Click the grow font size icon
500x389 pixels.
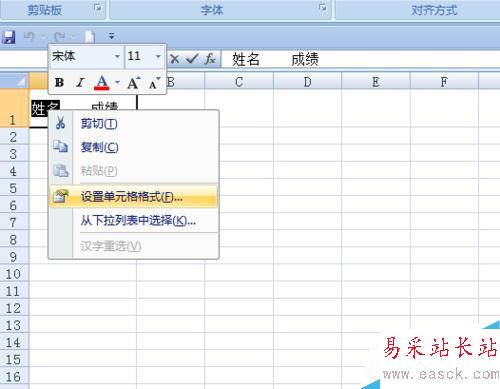(x=134, y=83)
